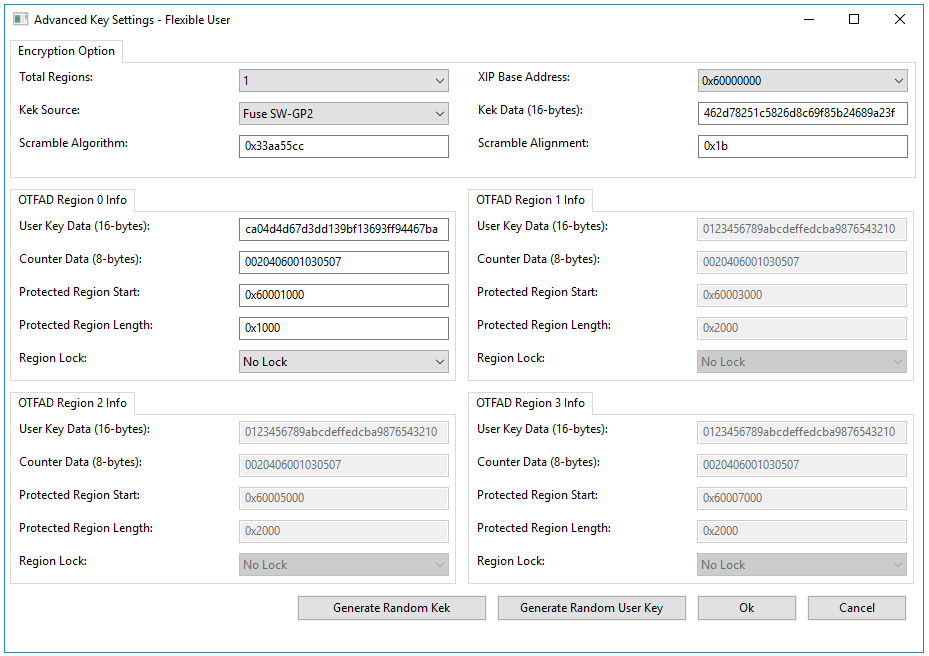Open the Total Regions dropdown
Image resolution: width=929 pixels, height=656 pixels.
tap(343, 80)
